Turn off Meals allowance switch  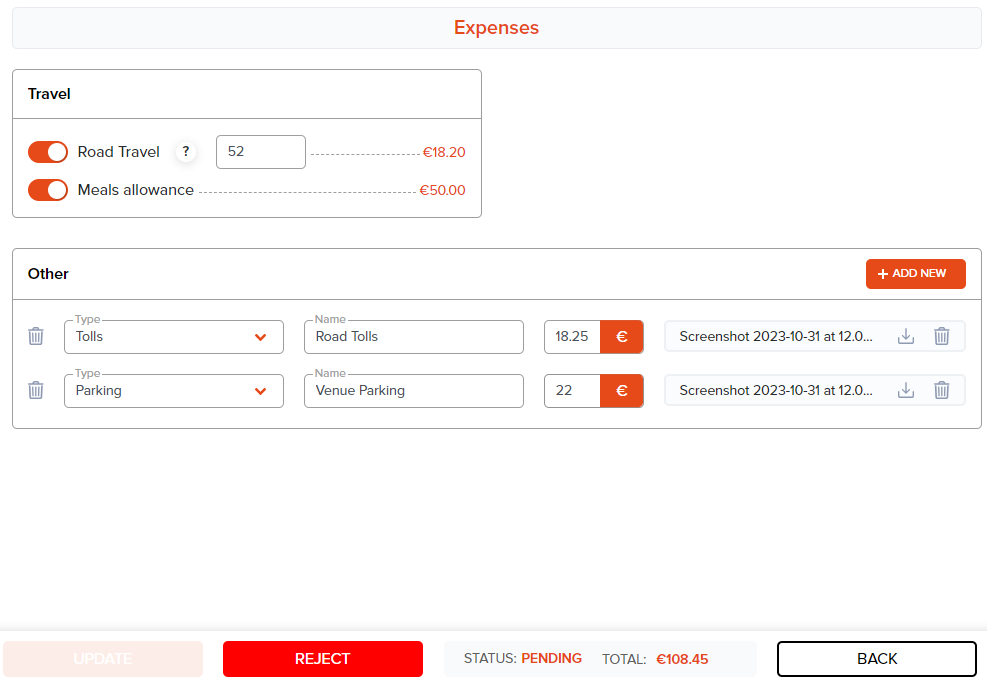click(48, 190)
